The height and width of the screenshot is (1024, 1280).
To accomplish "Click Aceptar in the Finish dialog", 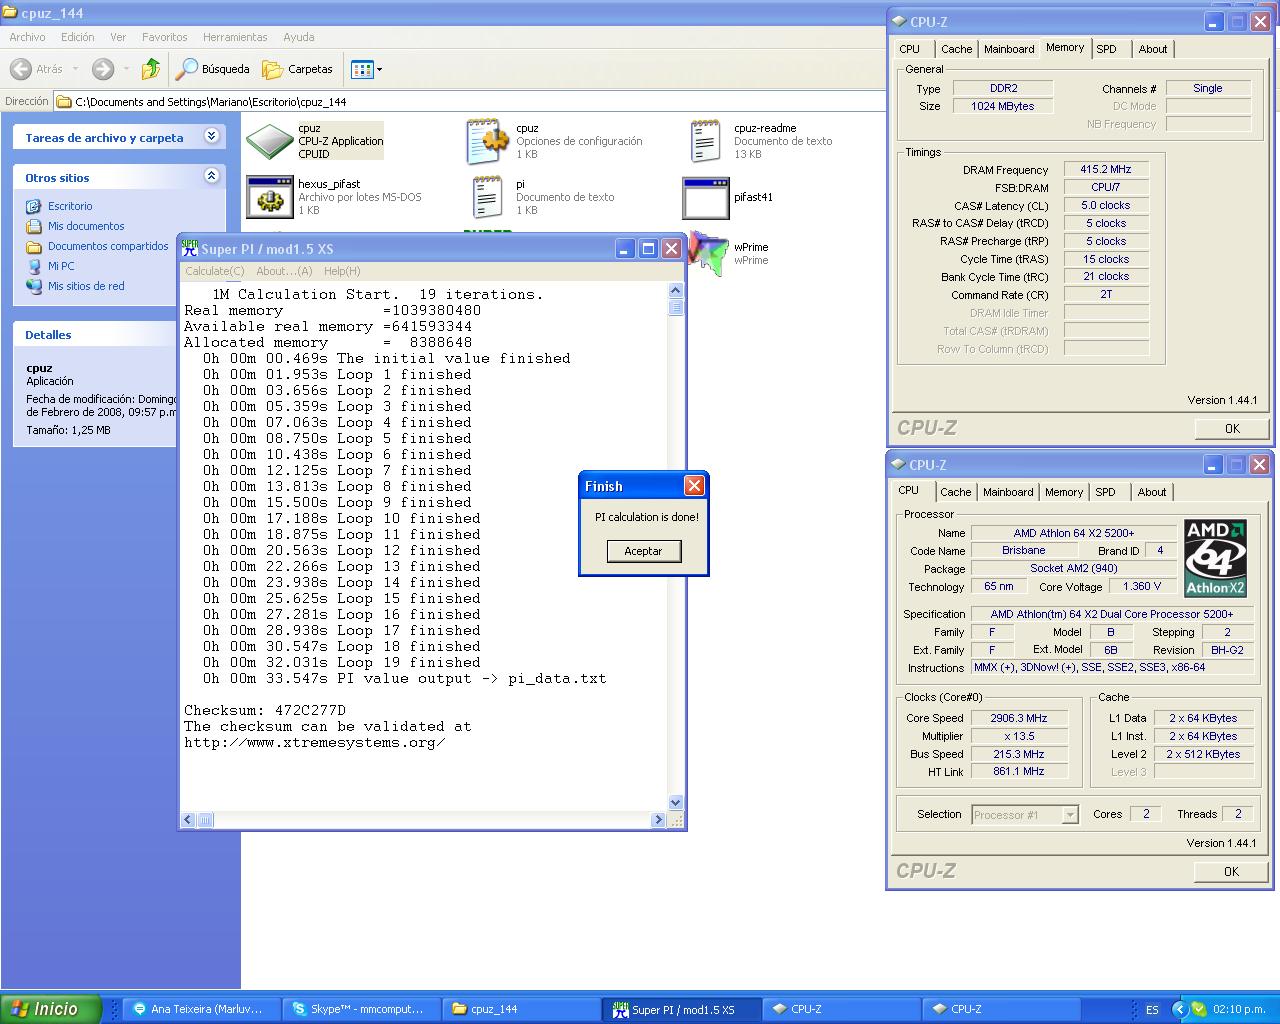I will point(643,551).
